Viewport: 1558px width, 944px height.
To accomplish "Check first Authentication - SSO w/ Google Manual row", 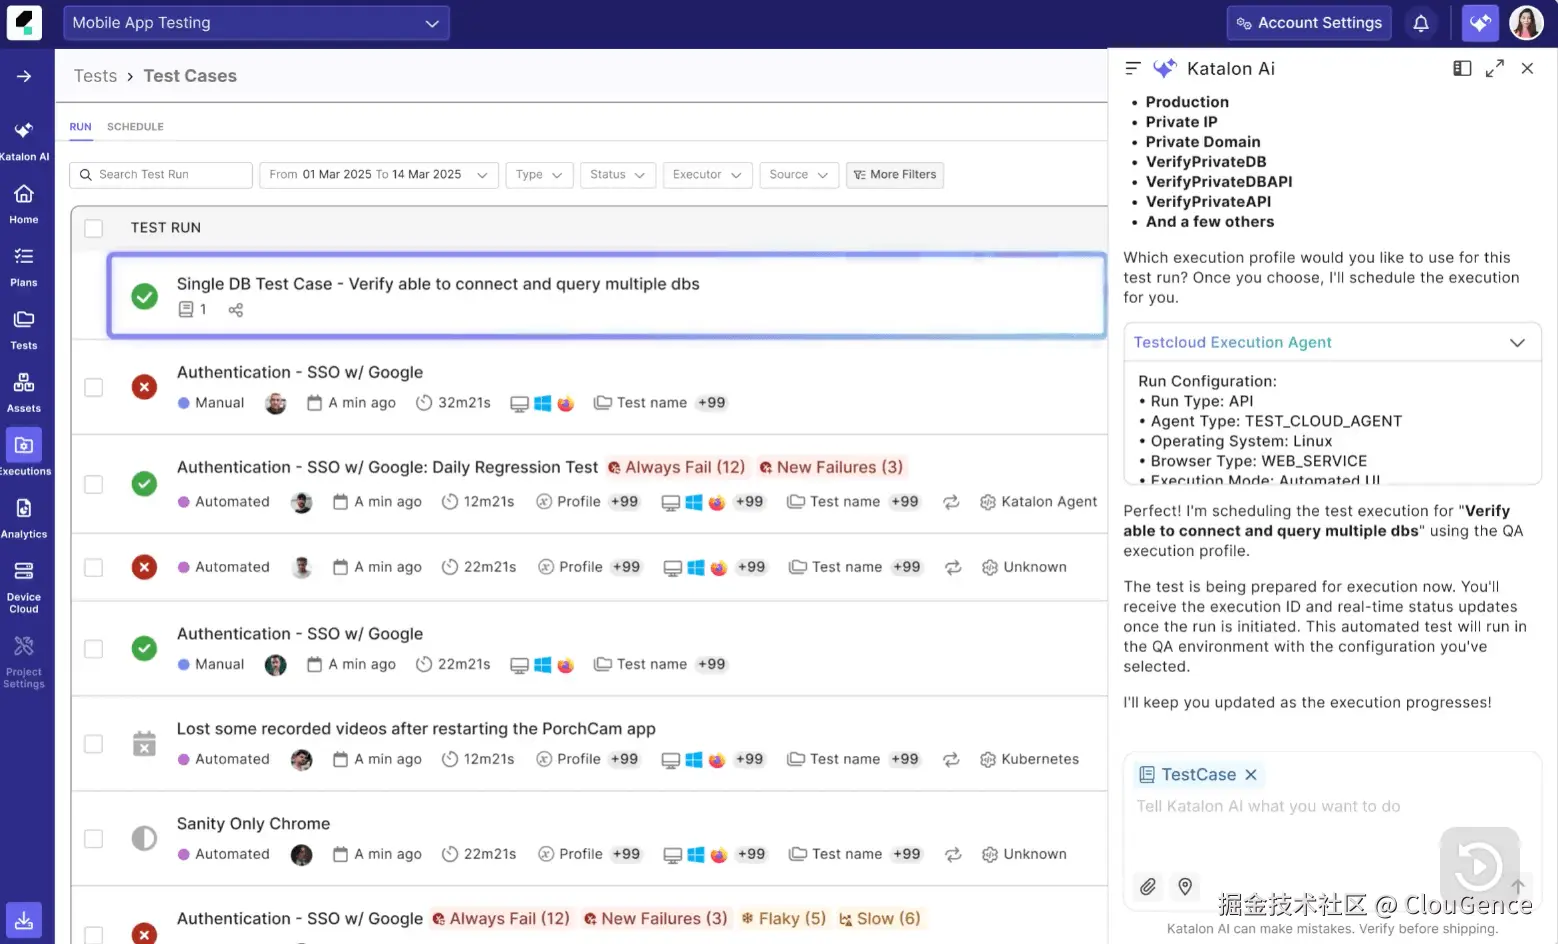I will pyautogui.click(x=94, y=387).
